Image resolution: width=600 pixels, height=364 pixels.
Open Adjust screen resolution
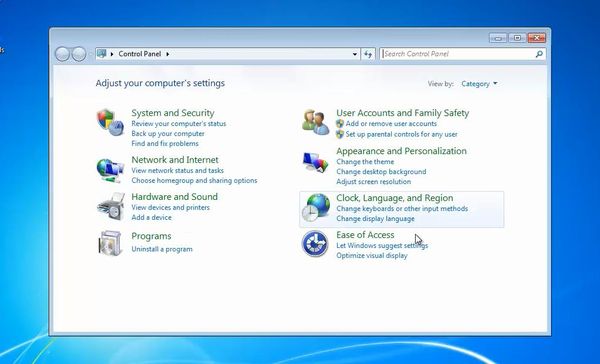373,182
